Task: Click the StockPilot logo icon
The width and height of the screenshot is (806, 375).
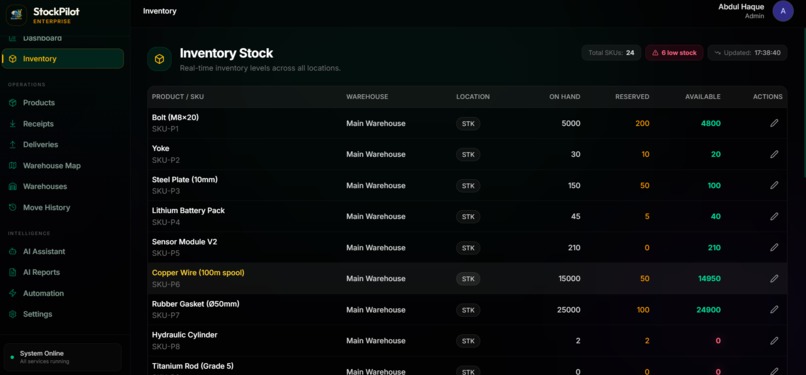Action: point(16,14)
